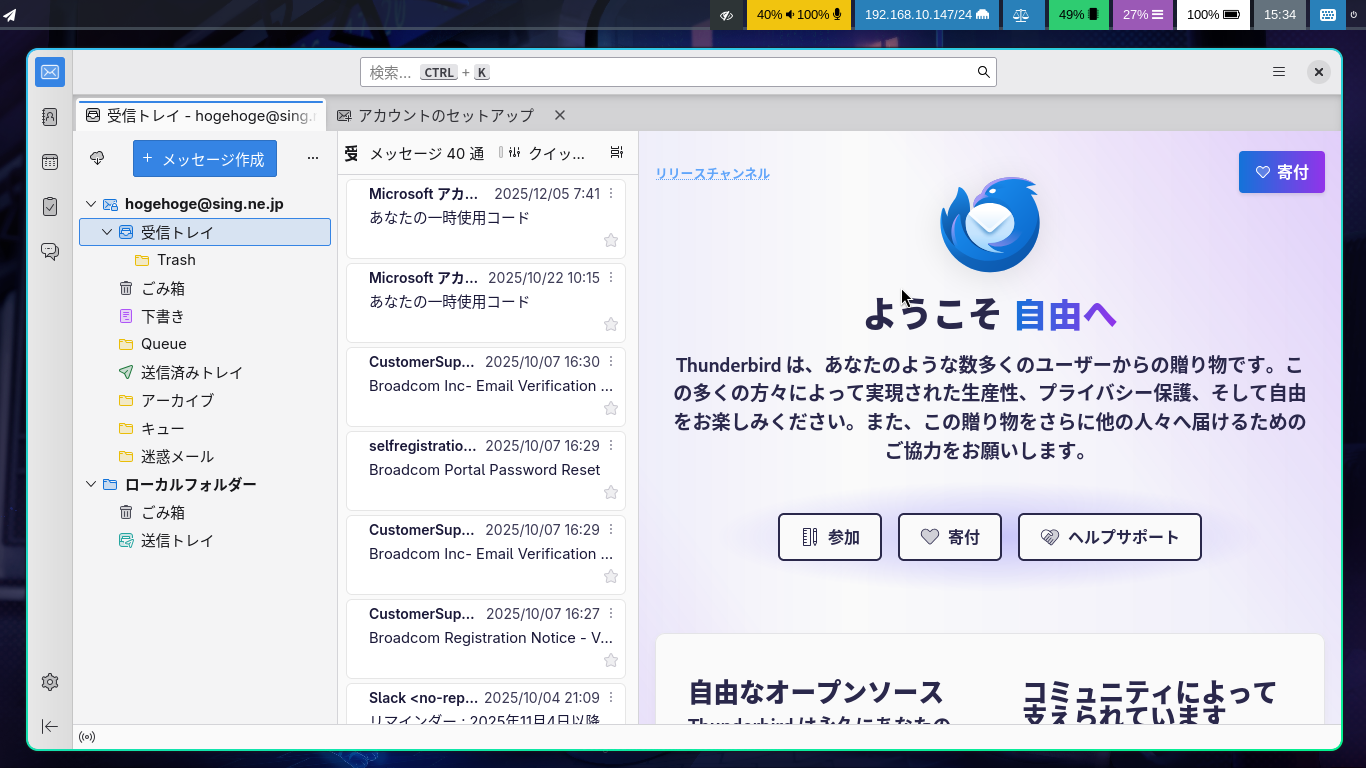Click the online status icon in the status bar
This screenshot has height=768, width=1366.
tap(87, 737)
